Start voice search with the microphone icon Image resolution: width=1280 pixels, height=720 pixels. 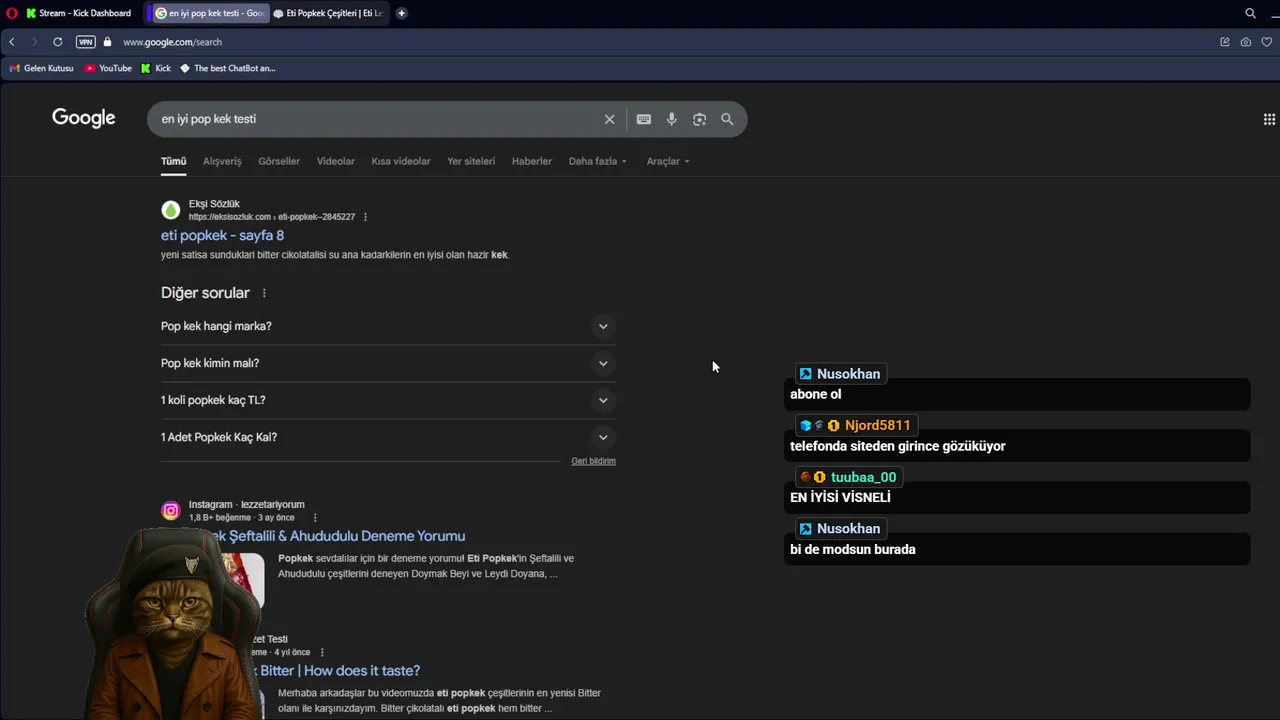tap(672, 119)
